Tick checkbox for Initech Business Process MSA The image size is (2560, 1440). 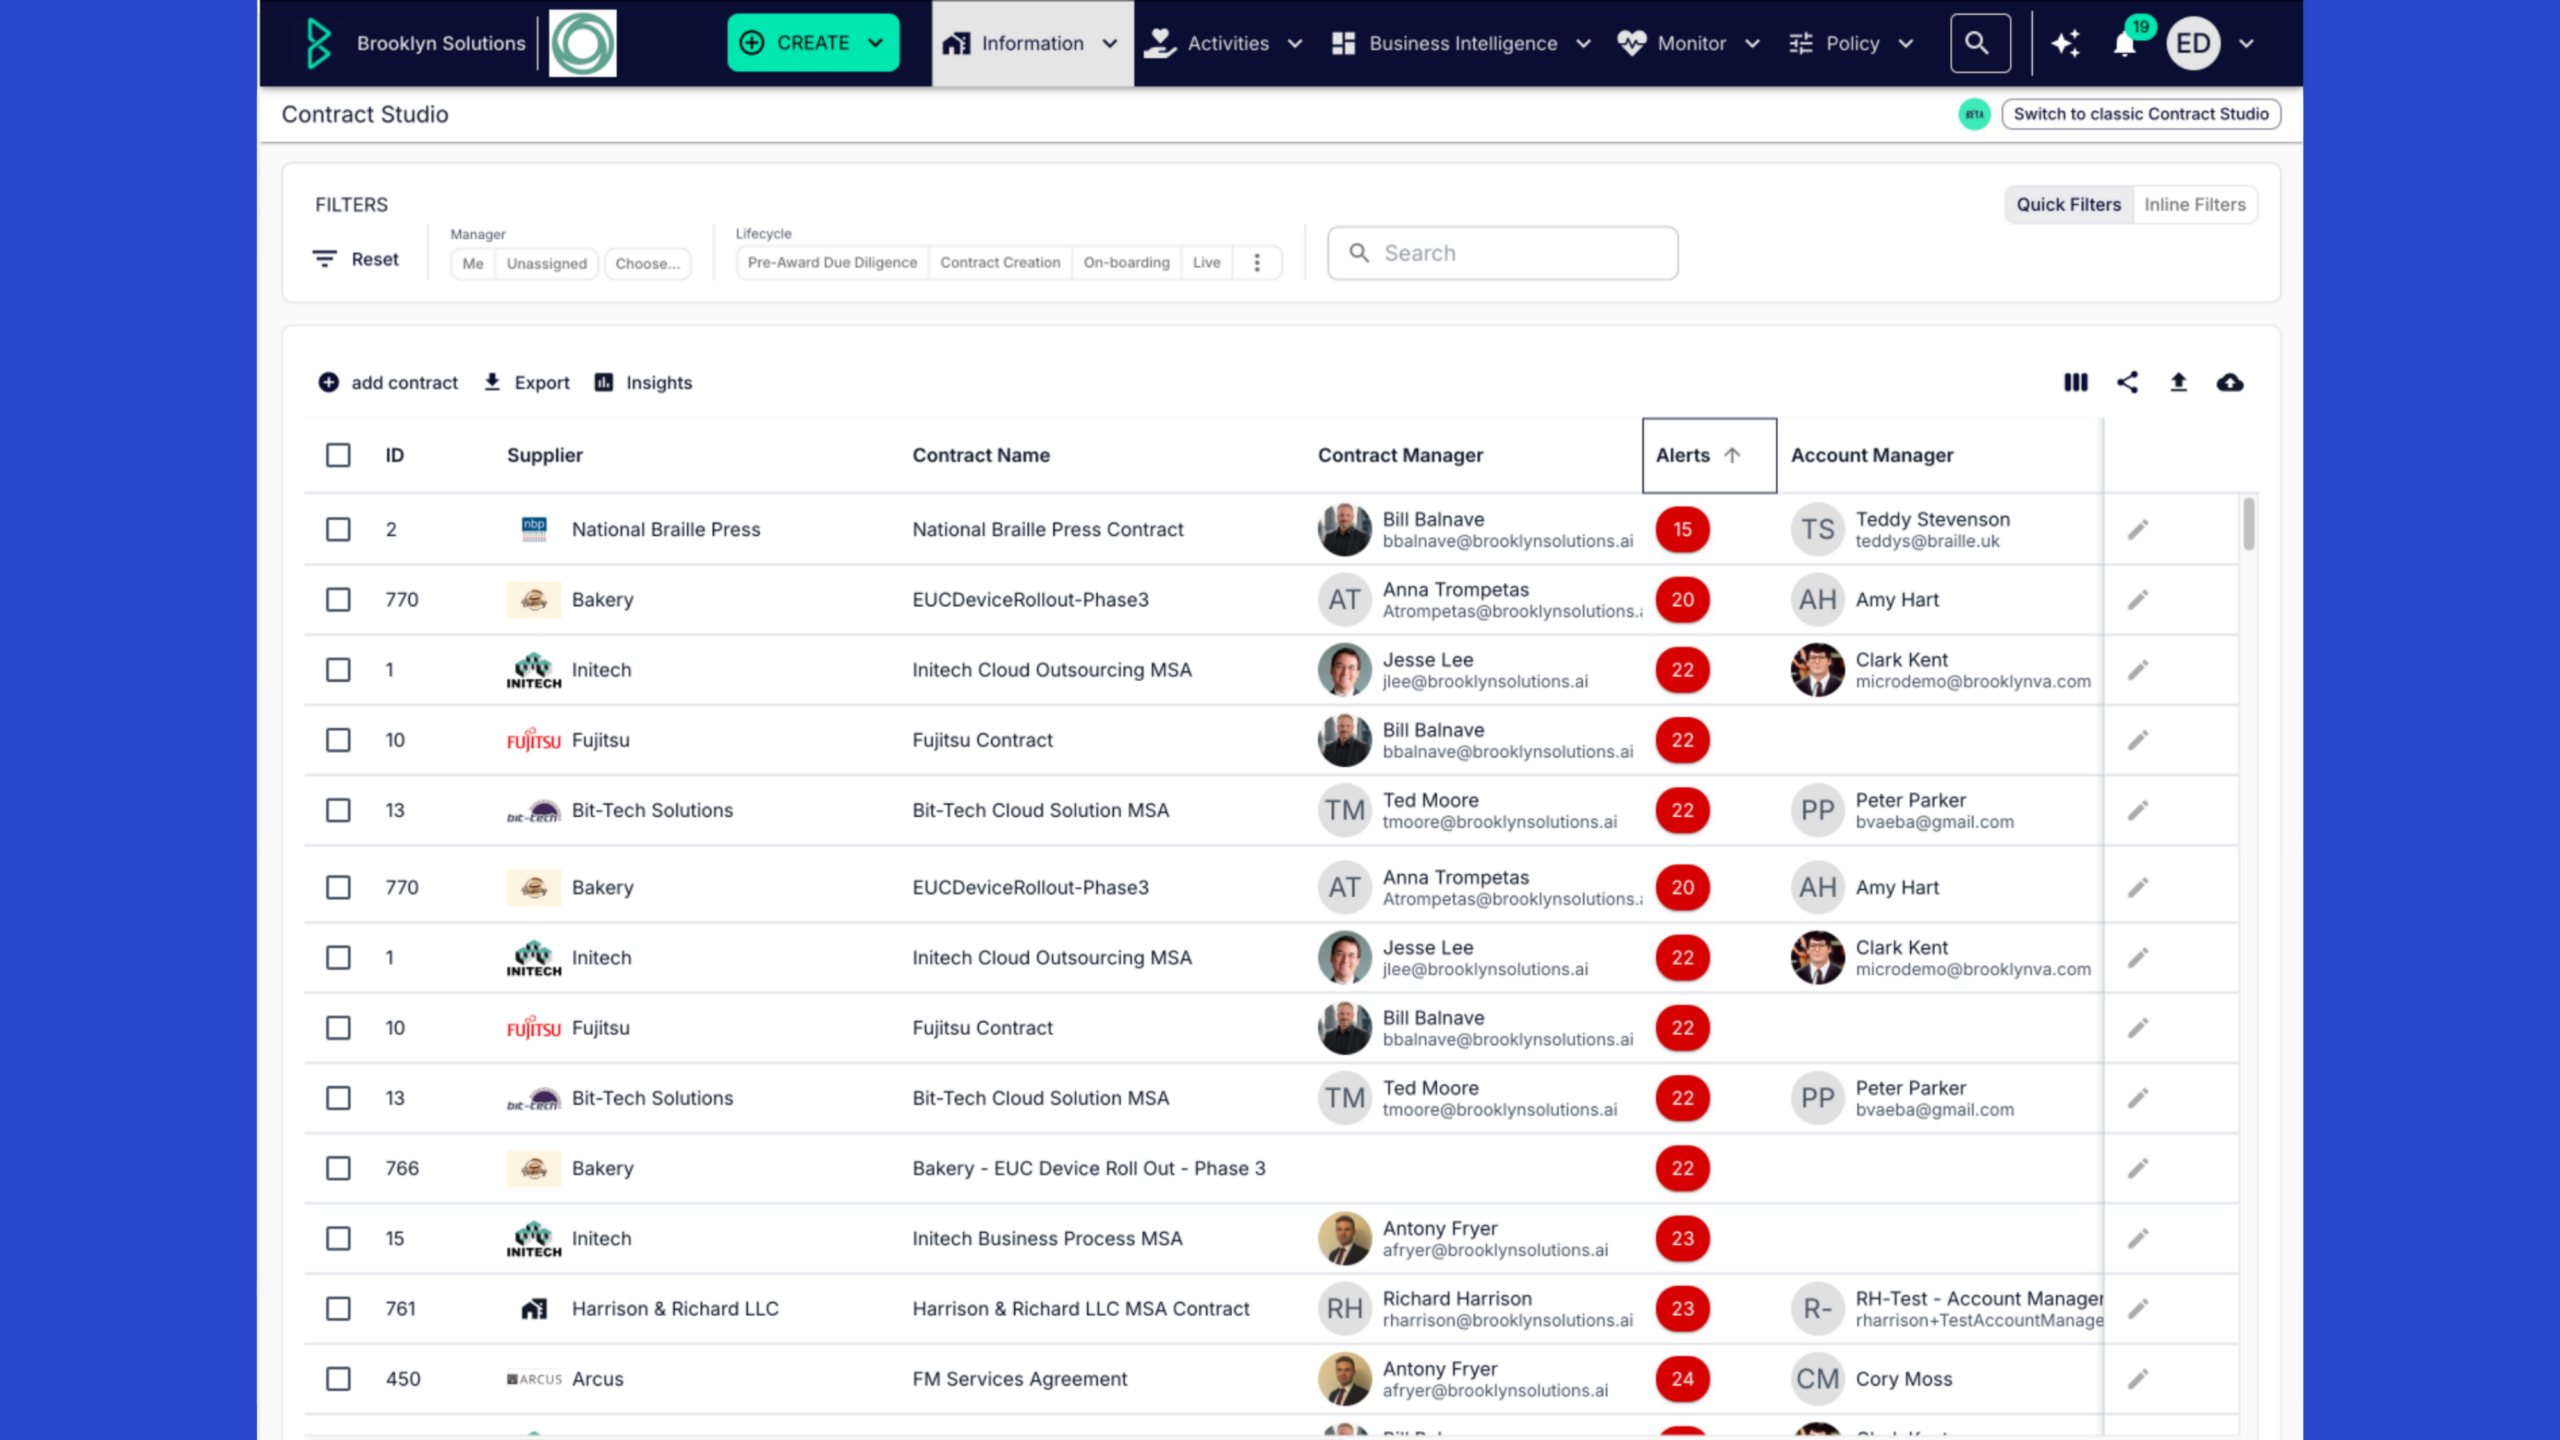tap(338, 1238)
